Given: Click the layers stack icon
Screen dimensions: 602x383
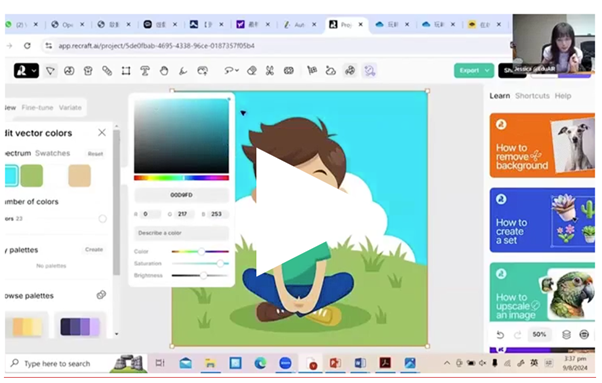Looking at the screenshot, I should [x=566, y=335].
